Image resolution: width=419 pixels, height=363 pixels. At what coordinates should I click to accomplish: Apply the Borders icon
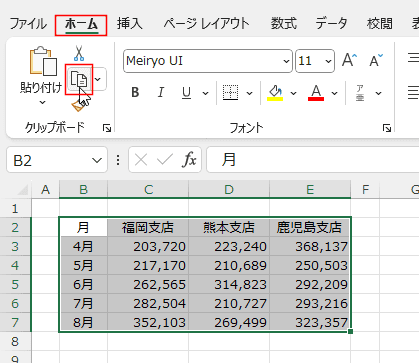click(230, 92)
